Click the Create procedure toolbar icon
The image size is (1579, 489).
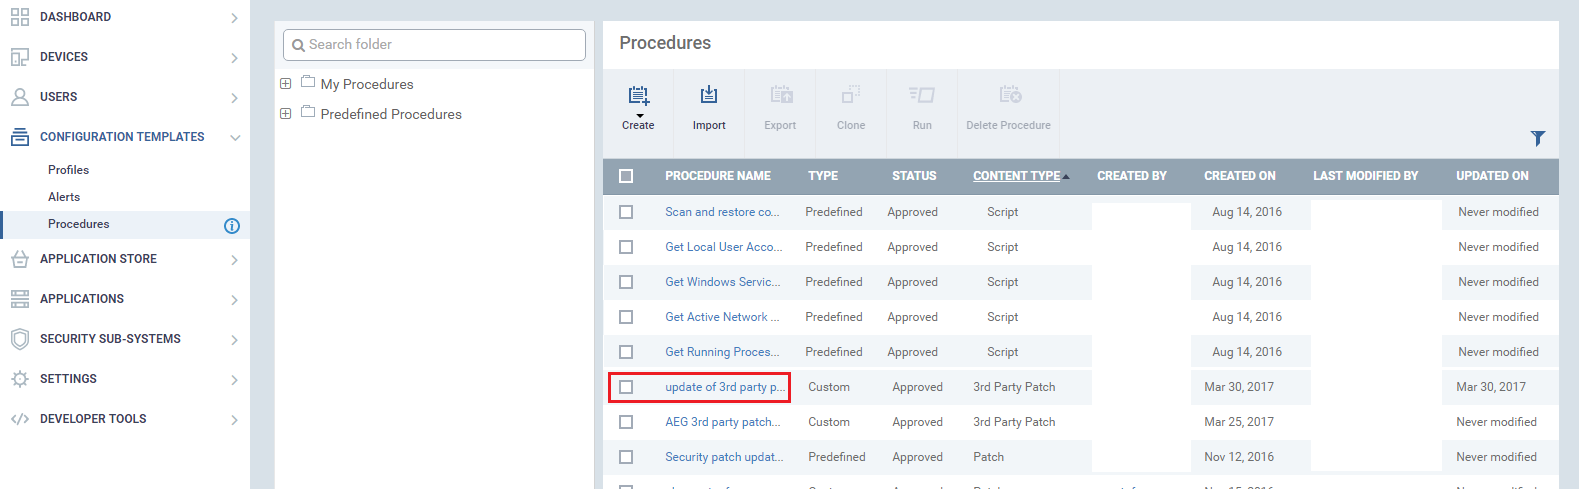(x=638, y=96)
